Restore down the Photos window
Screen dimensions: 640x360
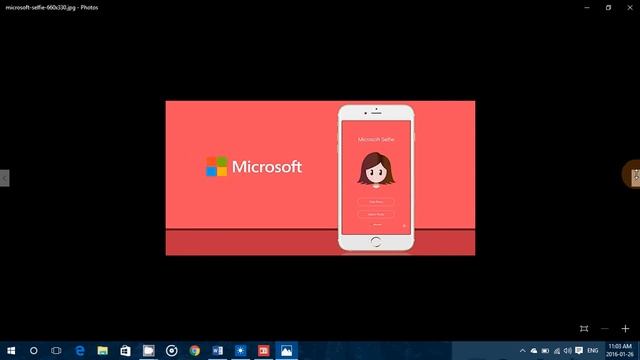click(x=608, y=7)
